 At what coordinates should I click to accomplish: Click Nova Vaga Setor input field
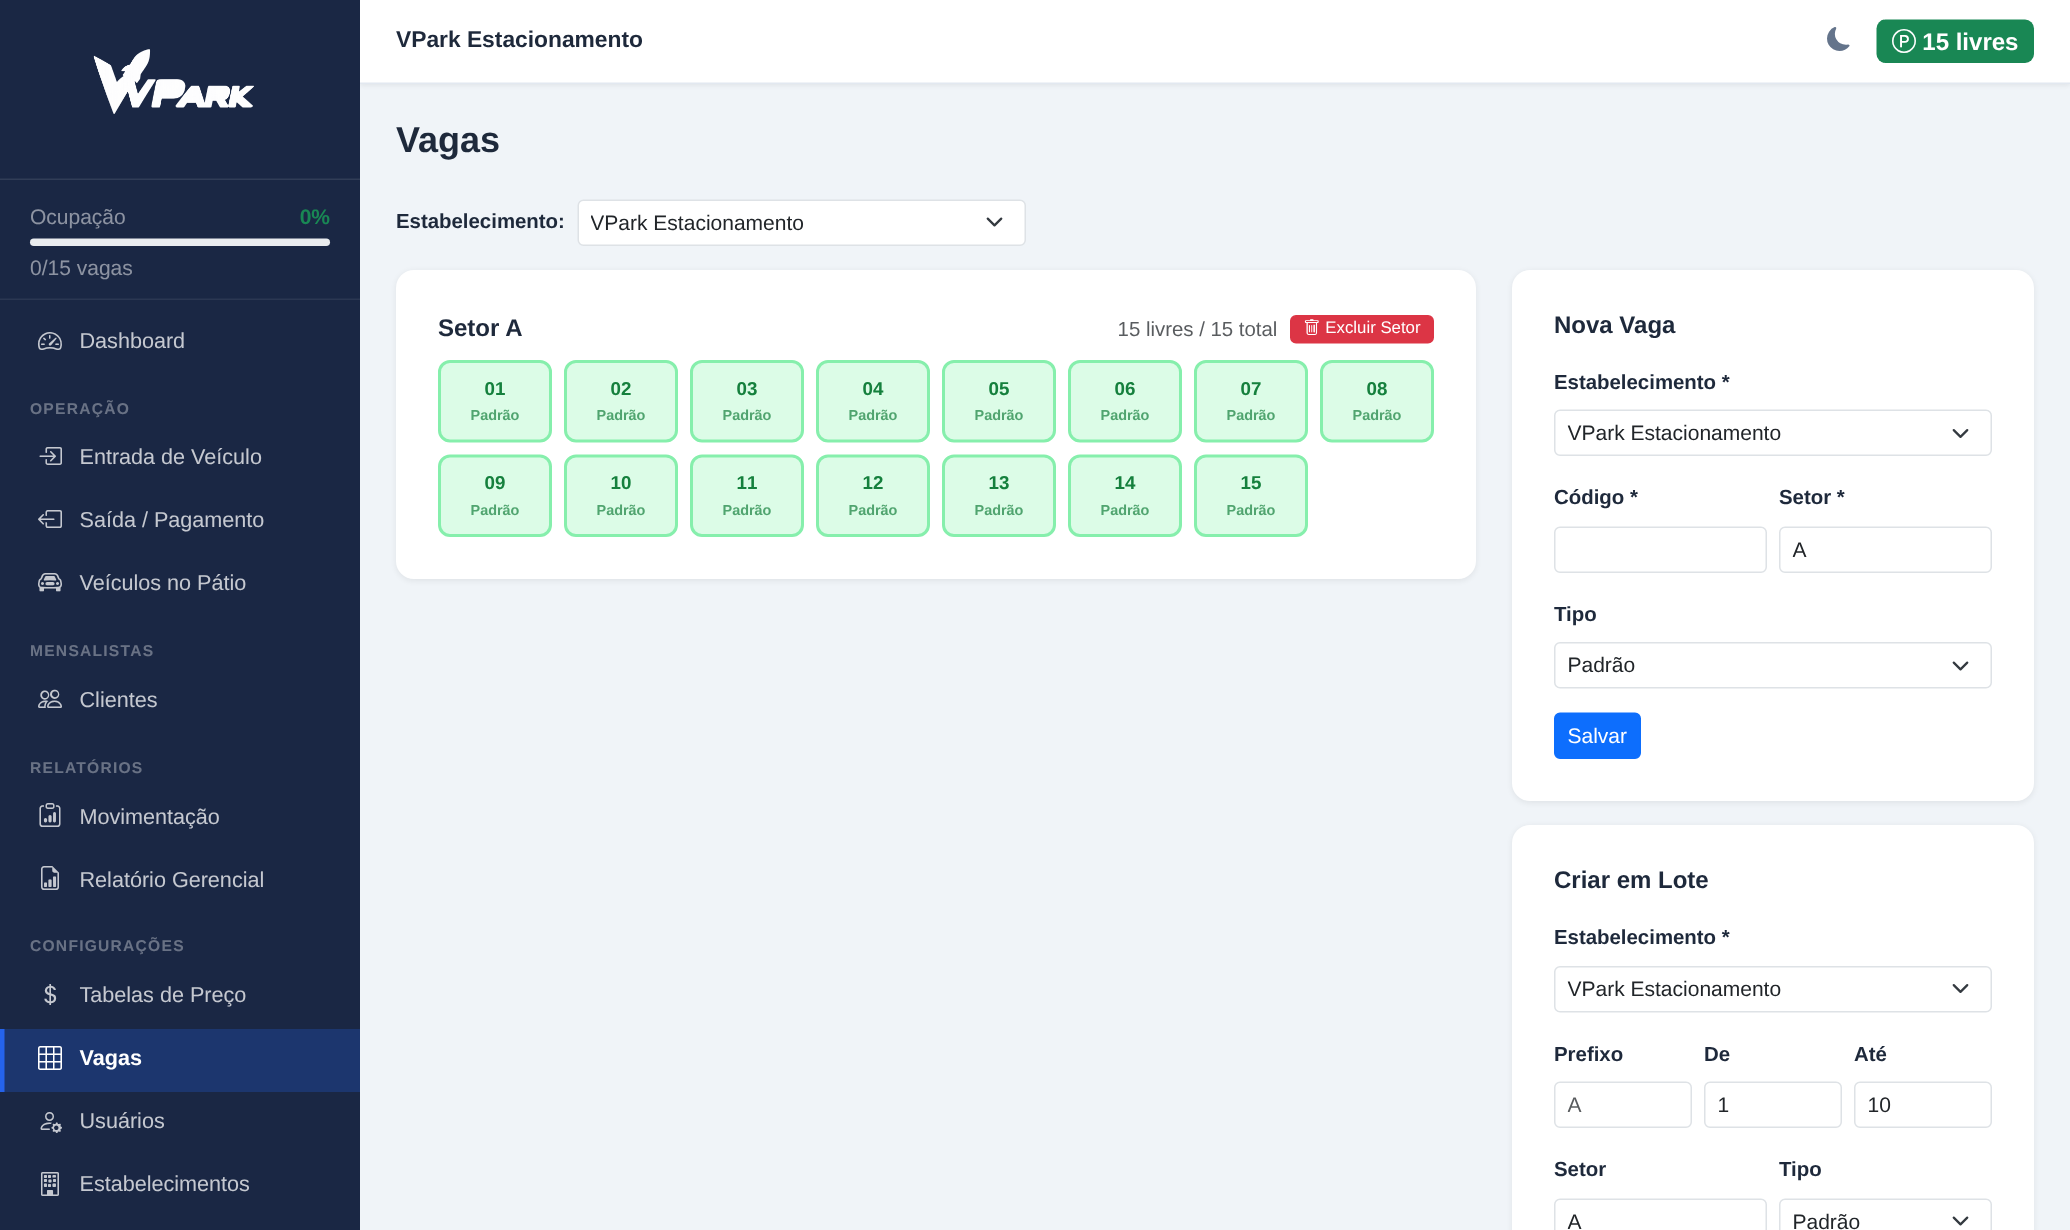click(x=1885, y=550)
